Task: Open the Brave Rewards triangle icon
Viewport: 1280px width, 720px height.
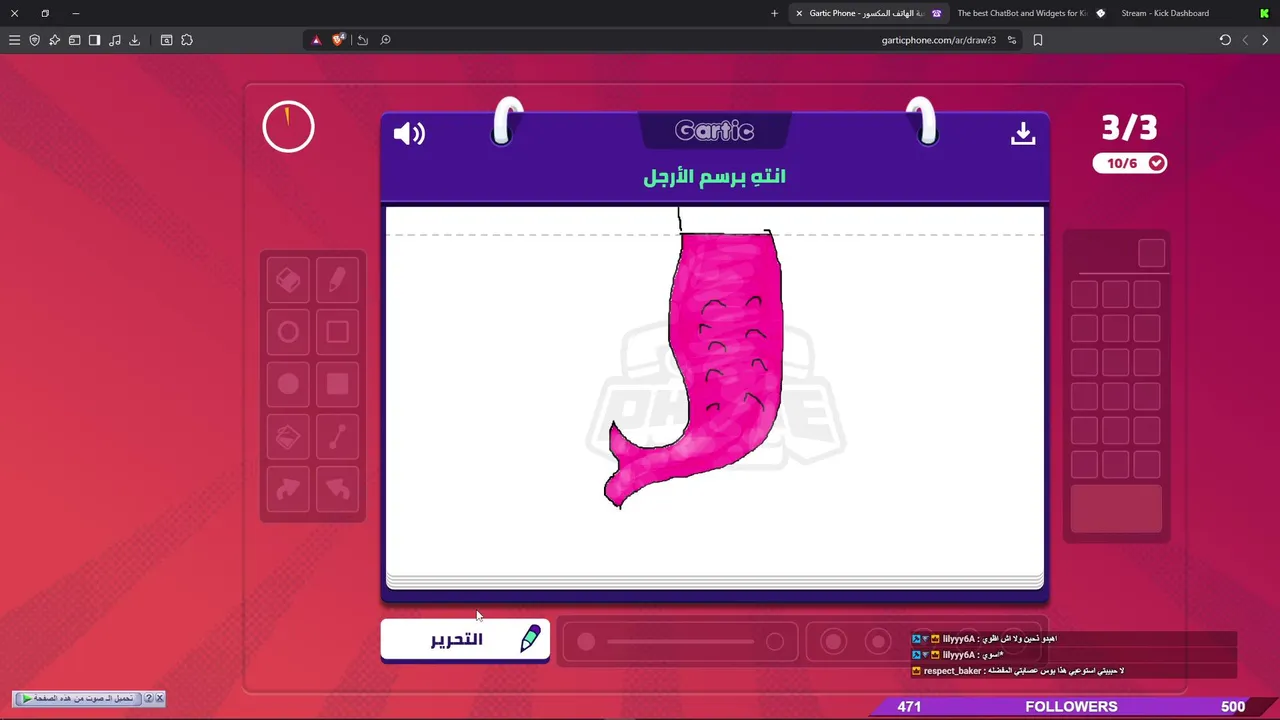Action: 316,40
